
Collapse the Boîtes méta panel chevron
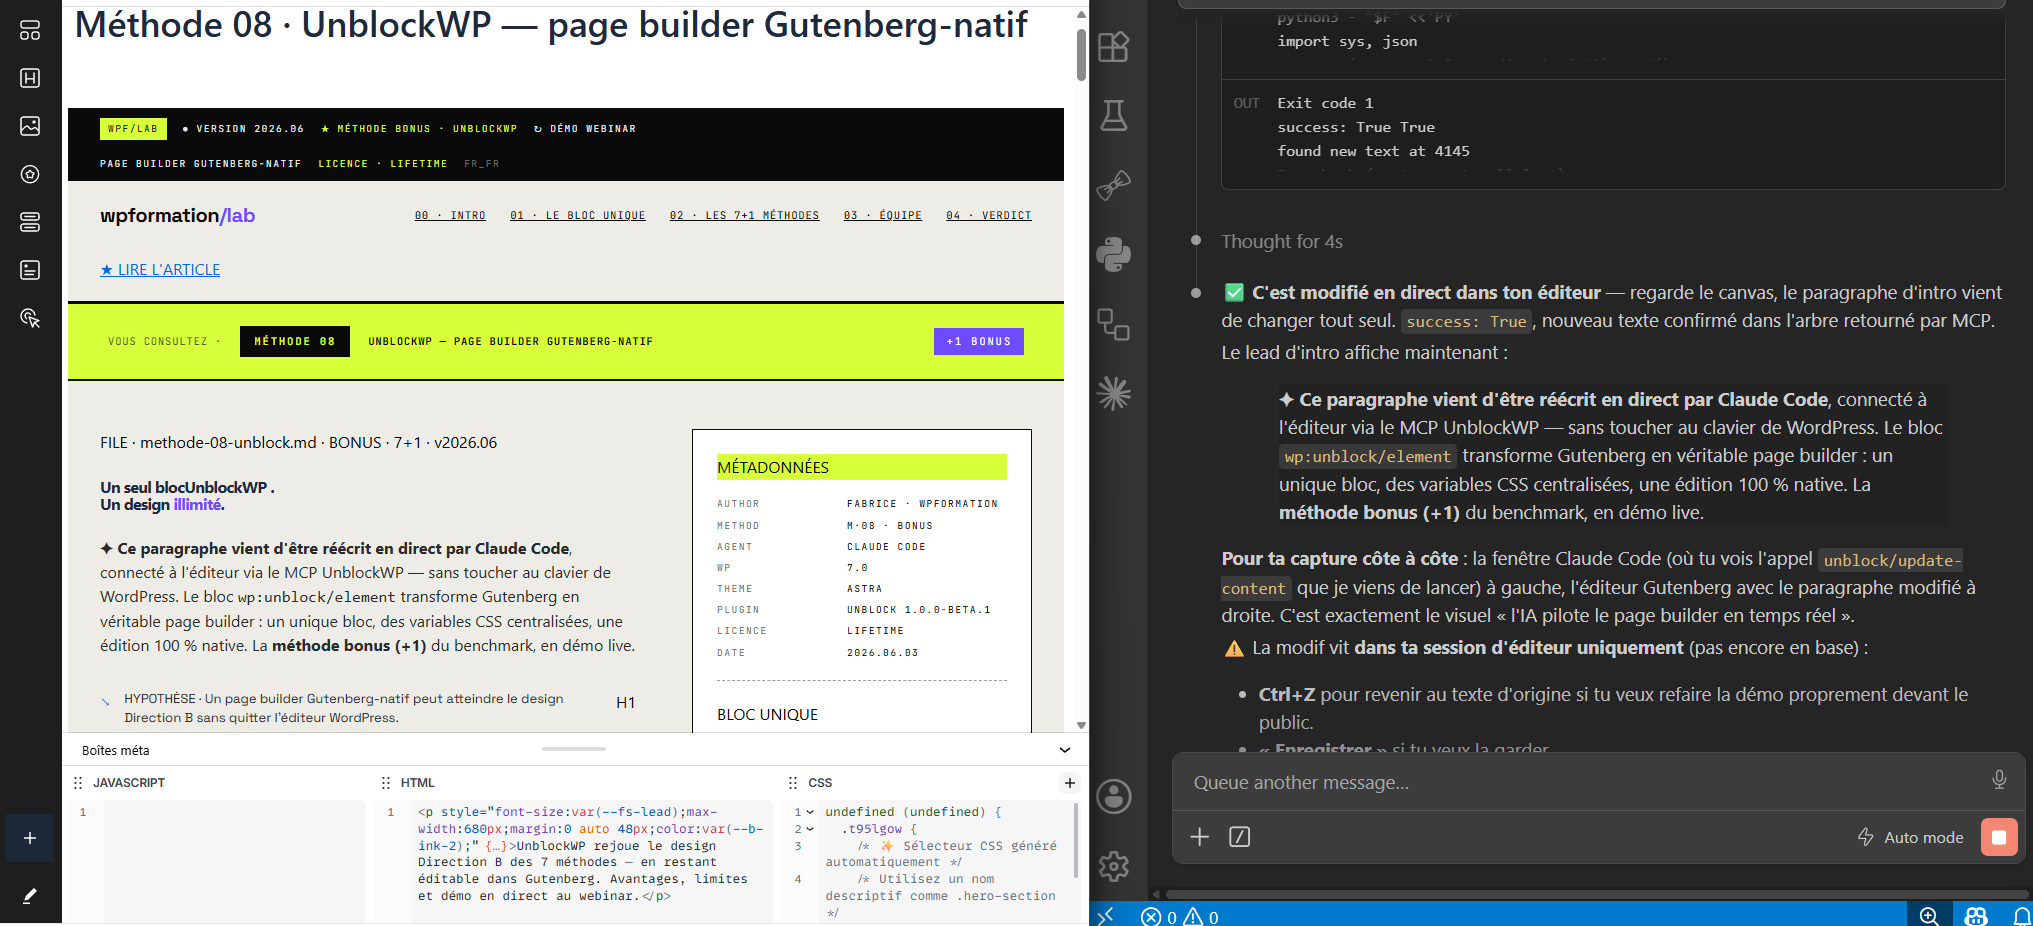click(x=1065, y=750)
